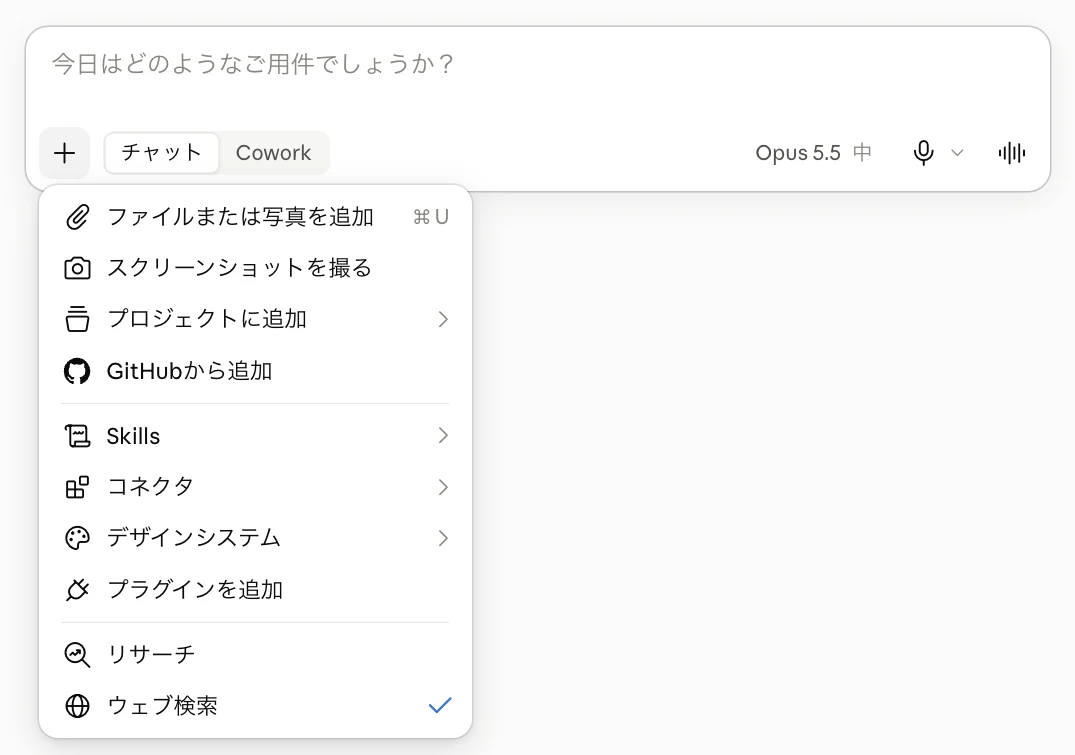
Task: Click the リサーチ magnifier icon
Action: 77,655
